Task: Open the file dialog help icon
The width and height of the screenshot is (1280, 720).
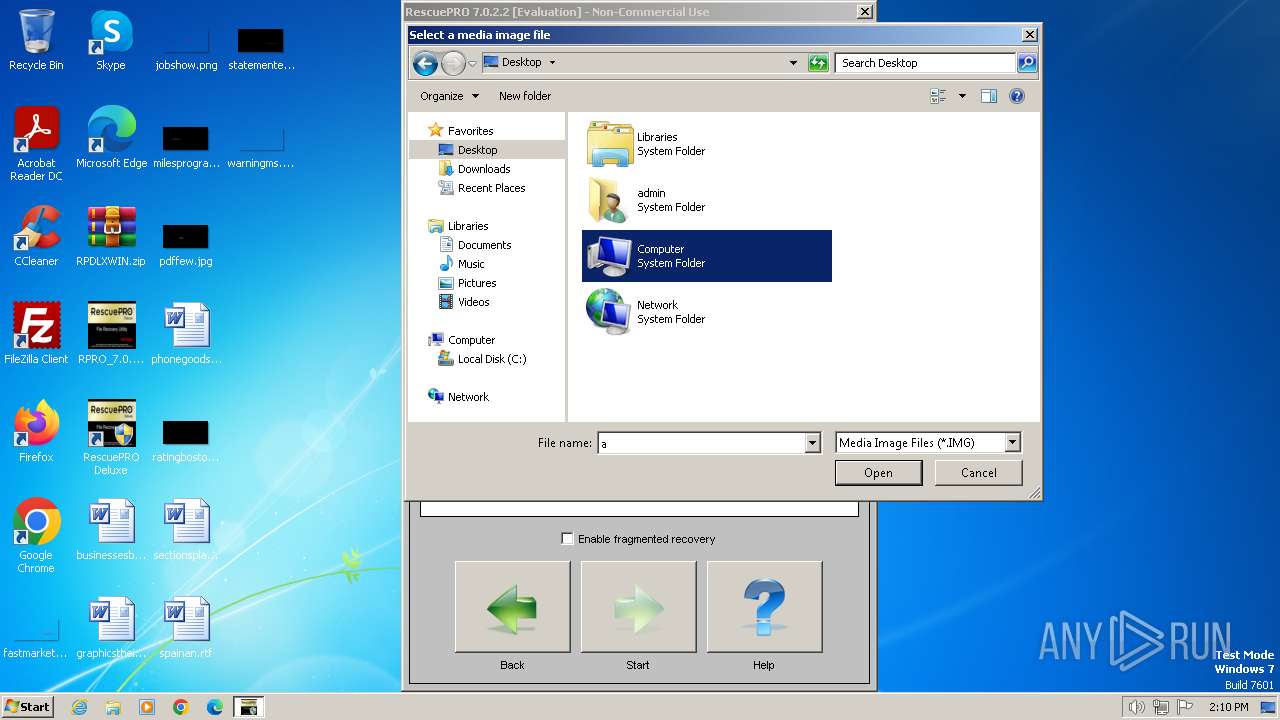Action: (1017, 96)
